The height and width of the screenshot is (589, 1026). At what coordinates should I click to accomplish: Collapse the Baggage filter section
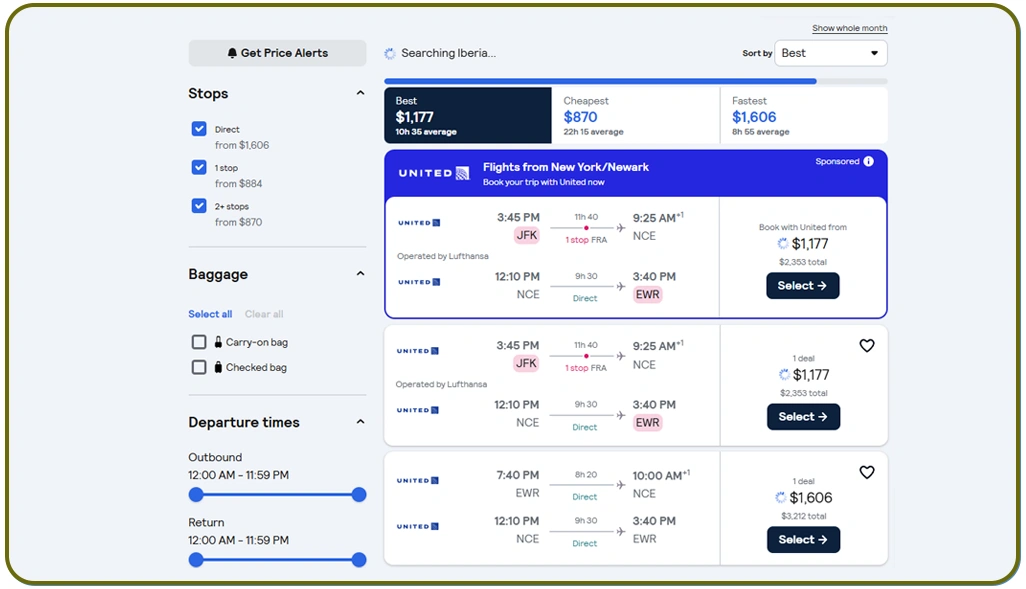[x=360, y=275]
